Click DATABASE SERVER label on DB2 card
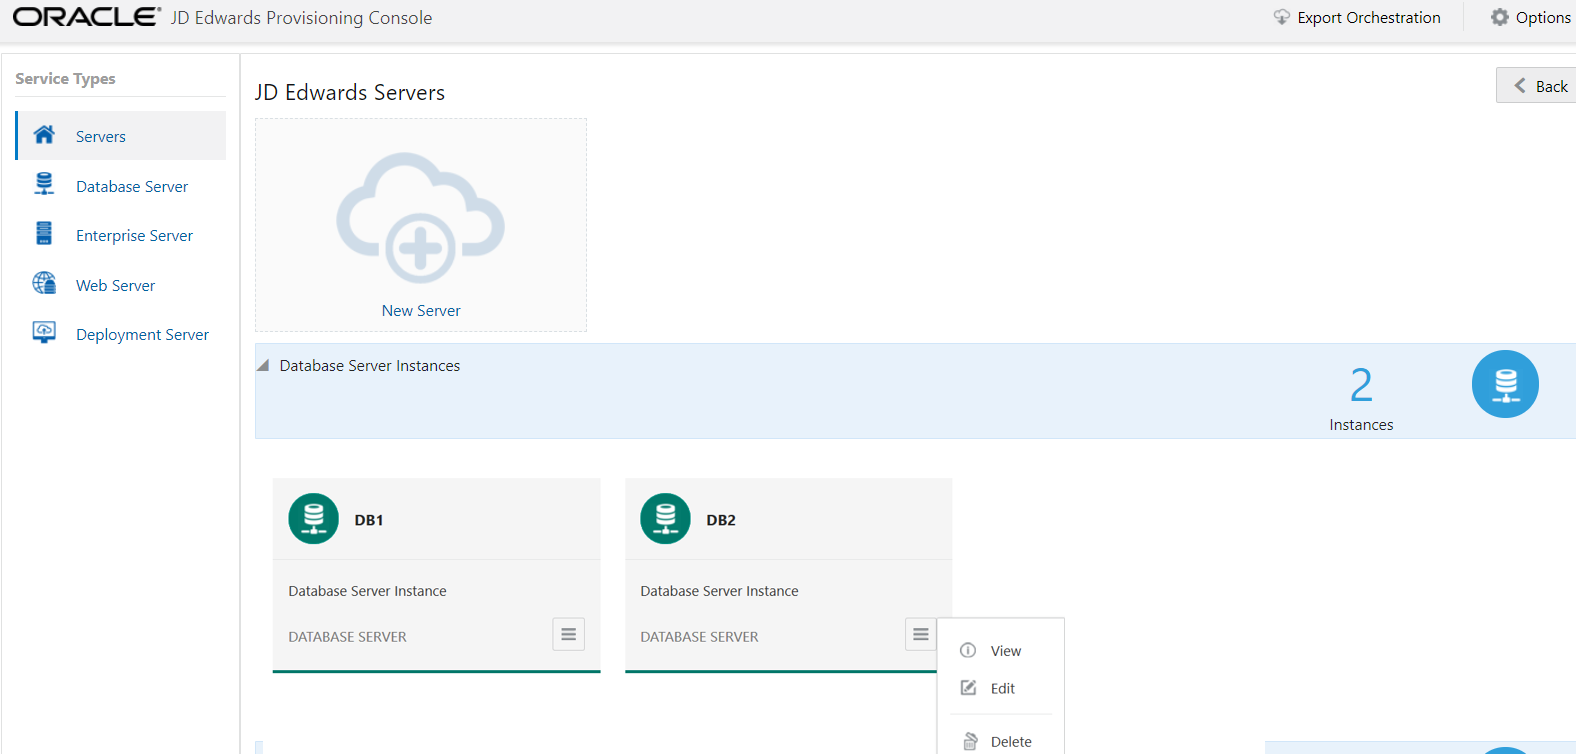The width and height of the screenshot is (1576, 754). pyautogui.click(x=700, y=637)
